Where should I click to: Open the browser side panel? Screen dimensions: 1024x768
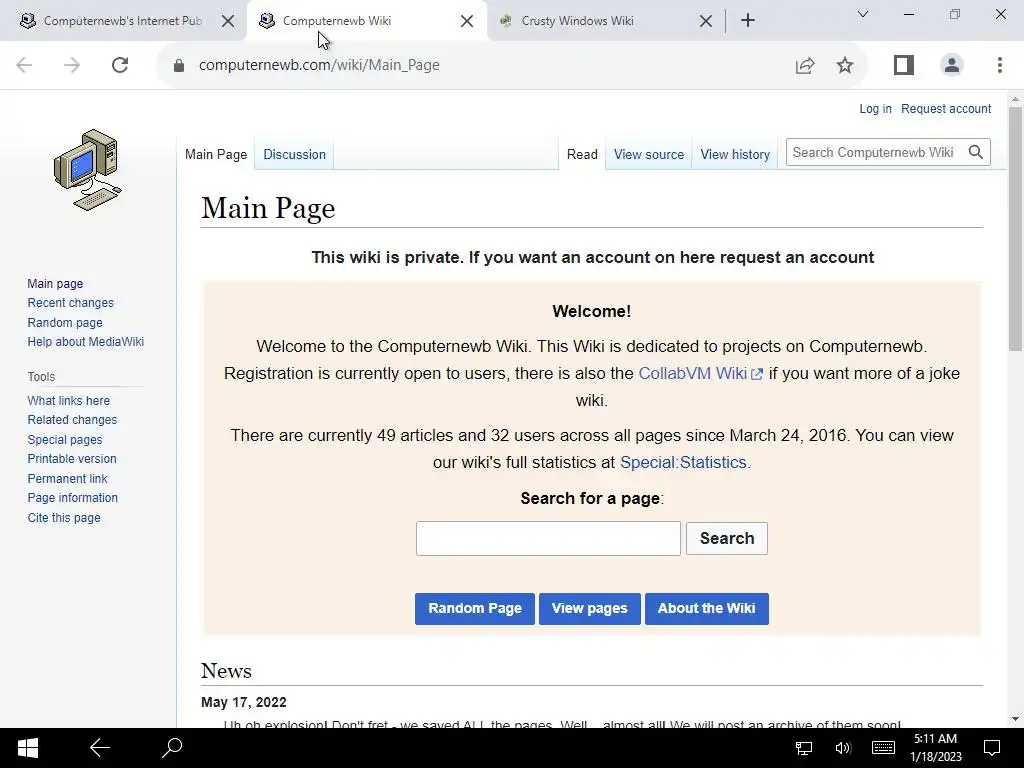pyautogui.click(x=904, y=65)
